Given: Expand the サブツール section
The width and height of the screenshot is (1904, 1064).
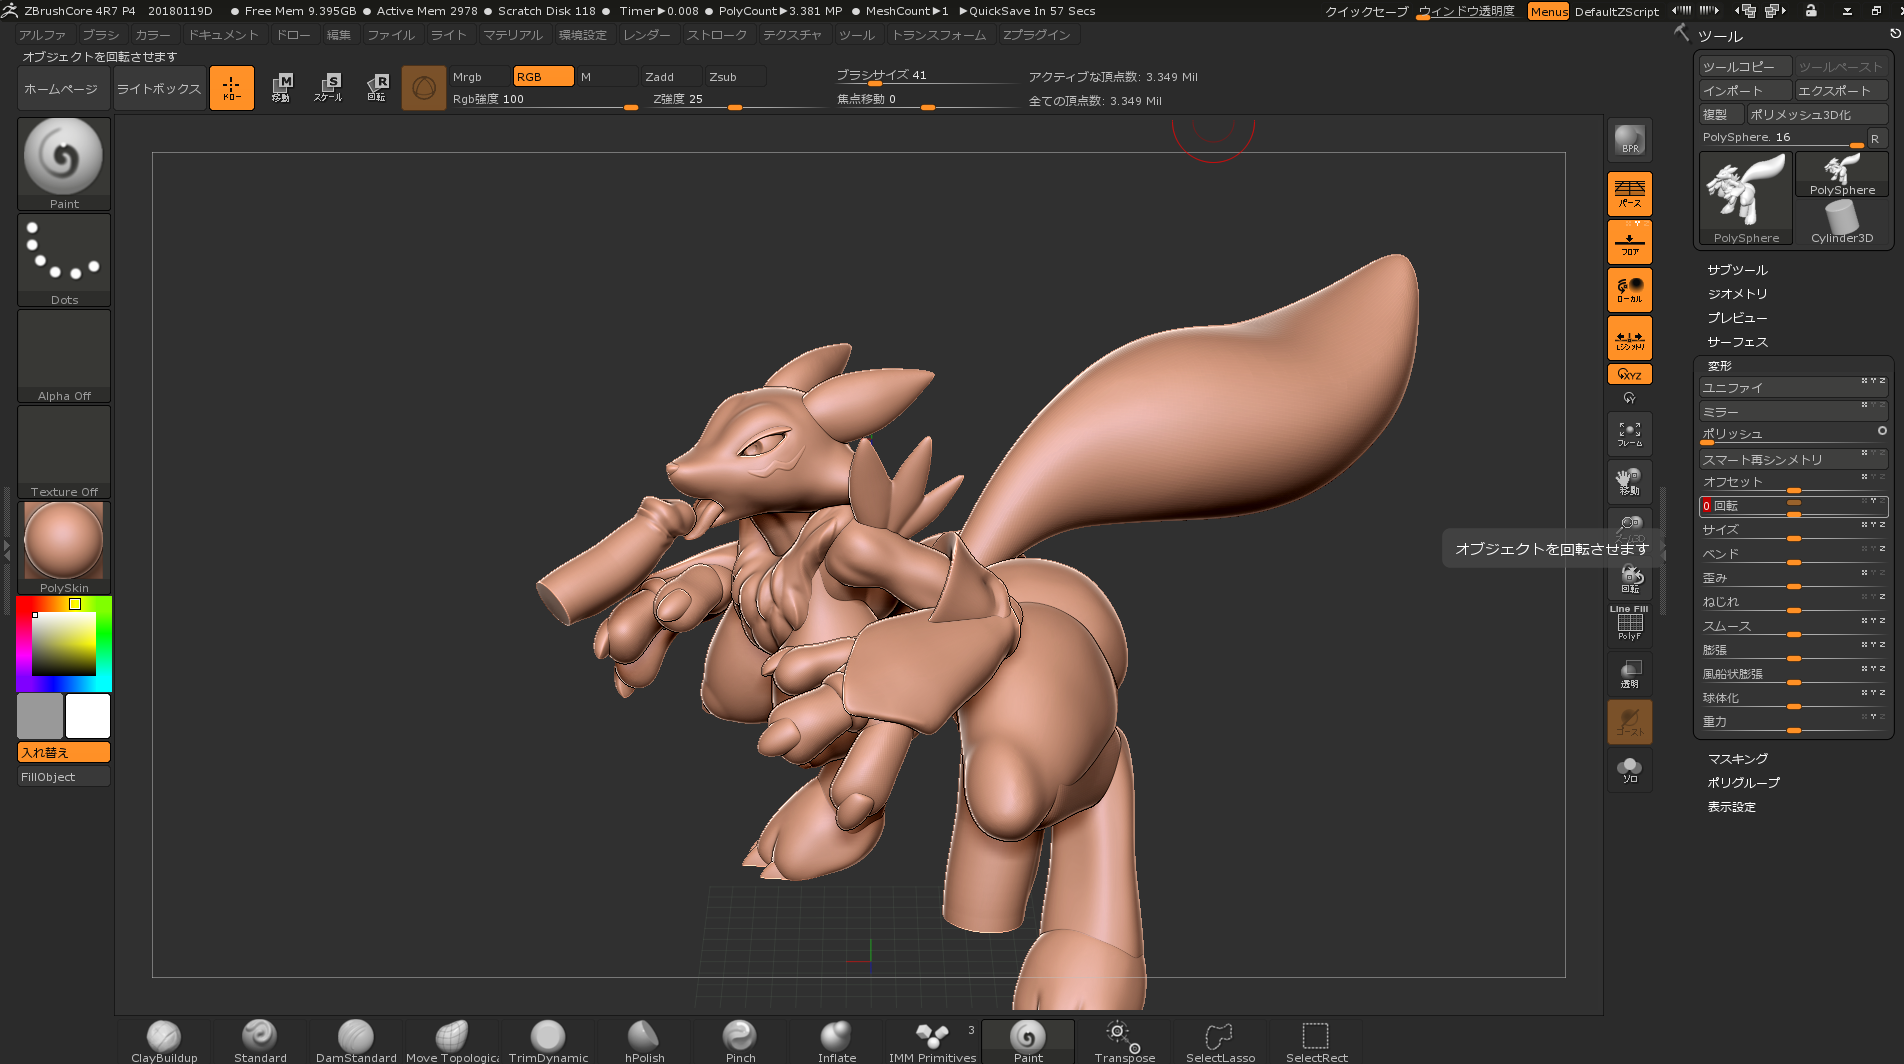Looking at the screenshot, I should click(x=1737, y=270).
